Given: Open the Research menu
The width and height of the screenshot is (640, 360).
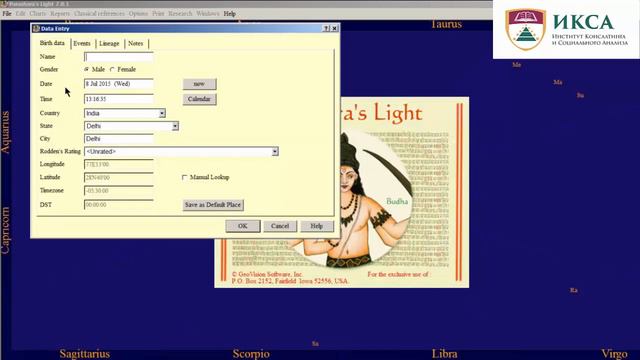Looking at the screenshot, I should point(180,13).
